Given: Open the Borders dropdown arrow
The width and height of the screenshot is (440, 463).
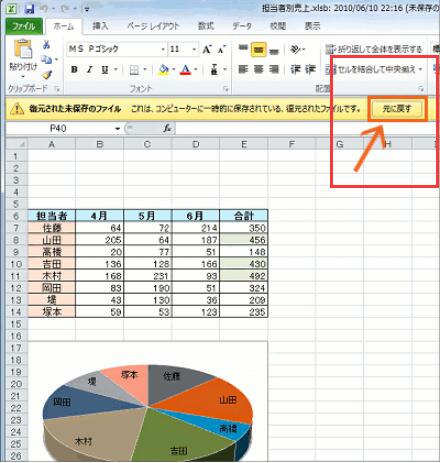Looking at the screenshot, I should [145, 70].
